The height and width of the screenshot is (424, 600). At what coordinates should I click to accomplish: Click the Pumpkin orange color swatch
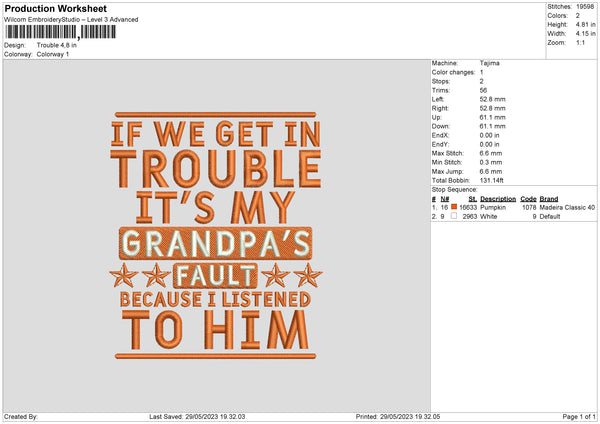pyautogui.click(x=455, y=207)
